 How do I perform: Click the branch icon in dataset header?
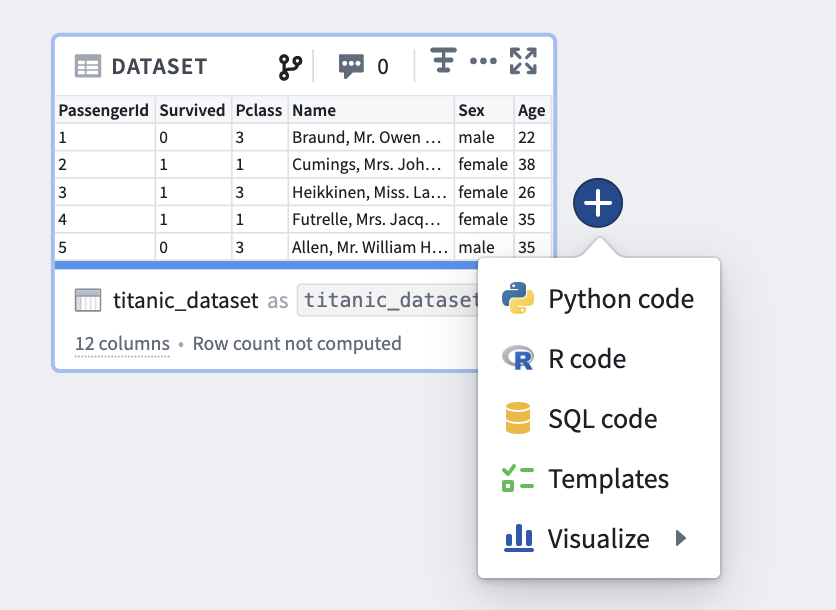click(x=290, y=67)
